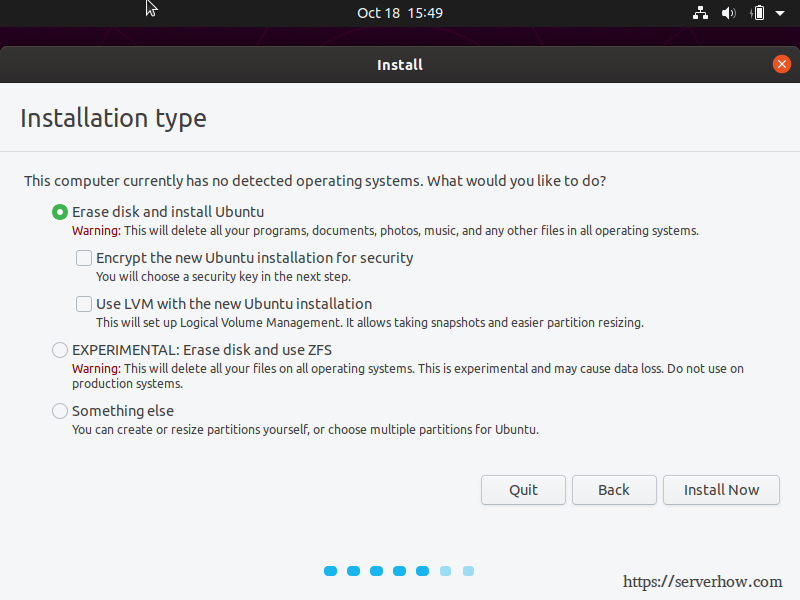Open the network status icon in top bar
Viewport: 800px width, 600px height.
(x=700, y=13)
